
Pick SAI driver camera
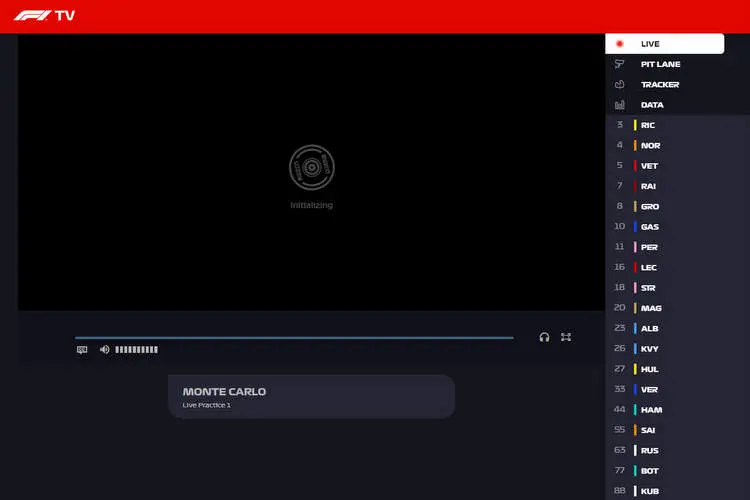(x=677, y=430)
